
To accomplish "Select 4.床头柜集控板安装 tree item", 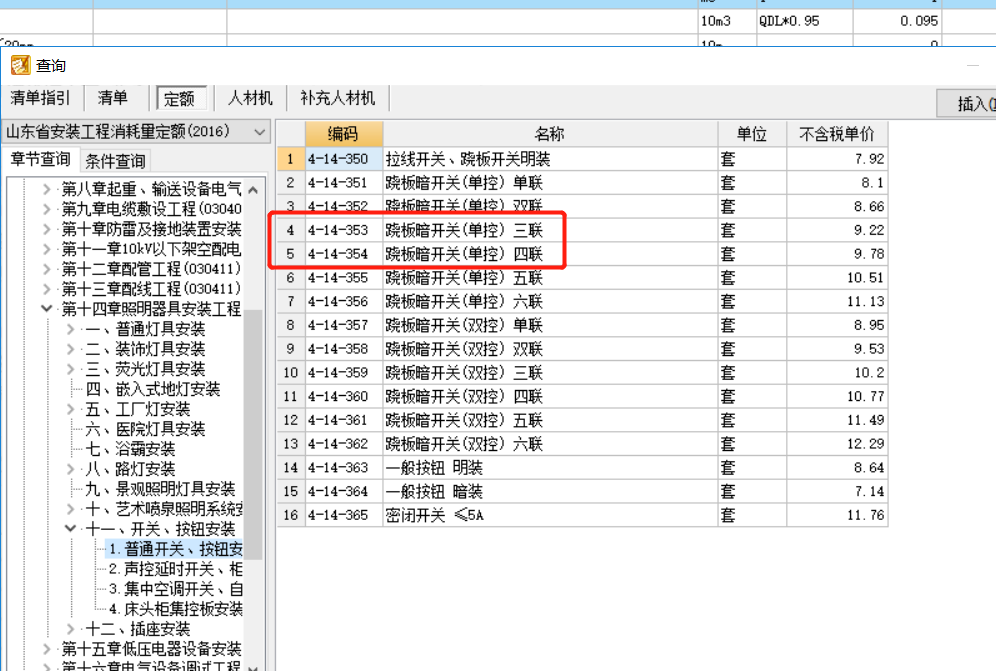I will [175, 609].
